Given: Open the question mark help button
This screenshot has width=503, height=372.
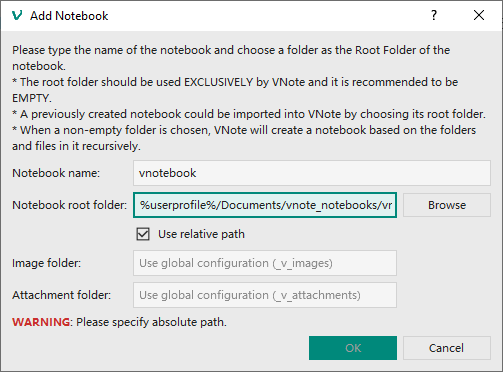Looking at the screenshot, I should point(434,15).
